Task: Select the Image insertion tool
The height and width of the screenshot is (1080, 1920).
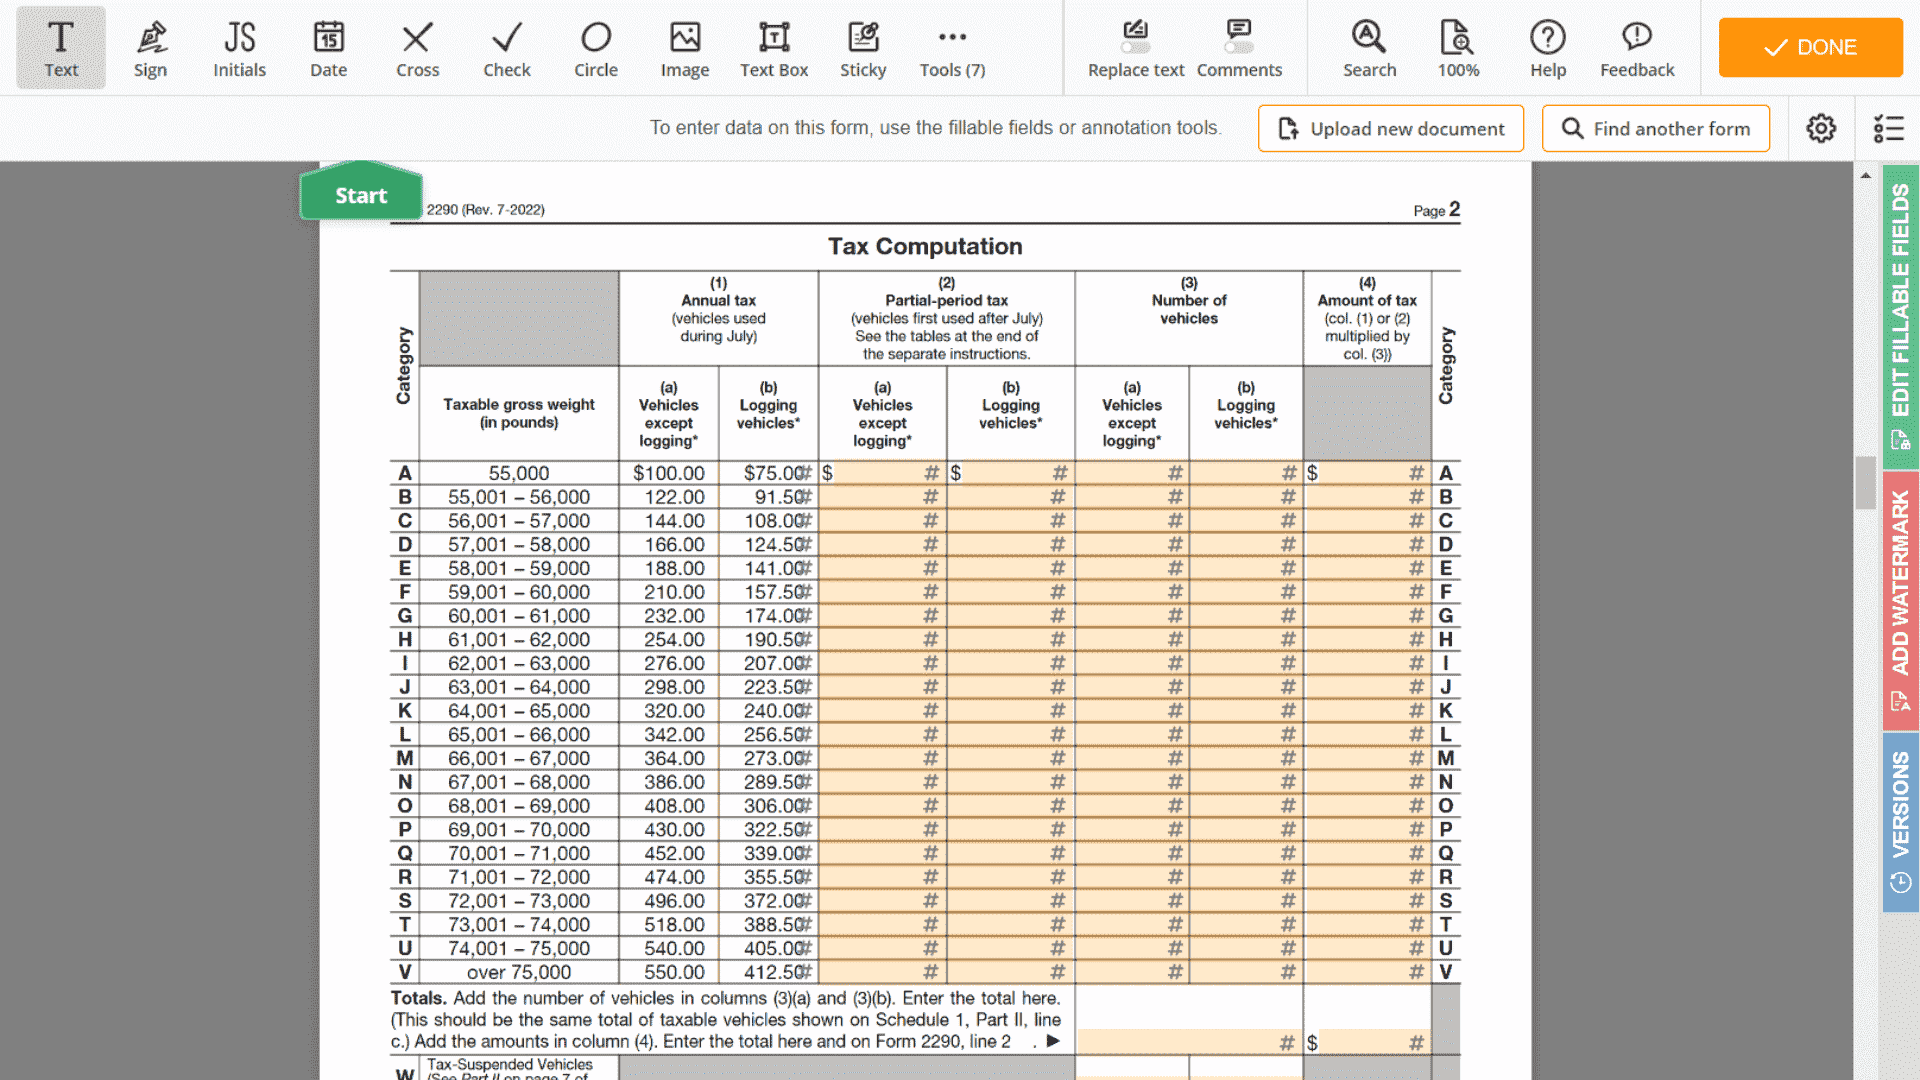Action: coord(684,46)
